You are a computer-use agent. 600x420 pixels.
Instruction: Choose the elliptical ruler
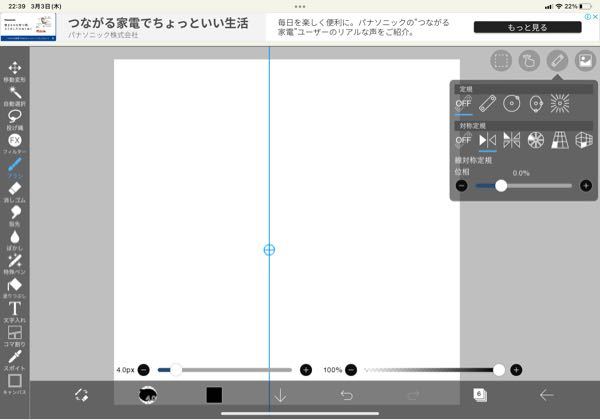[536, 104]
